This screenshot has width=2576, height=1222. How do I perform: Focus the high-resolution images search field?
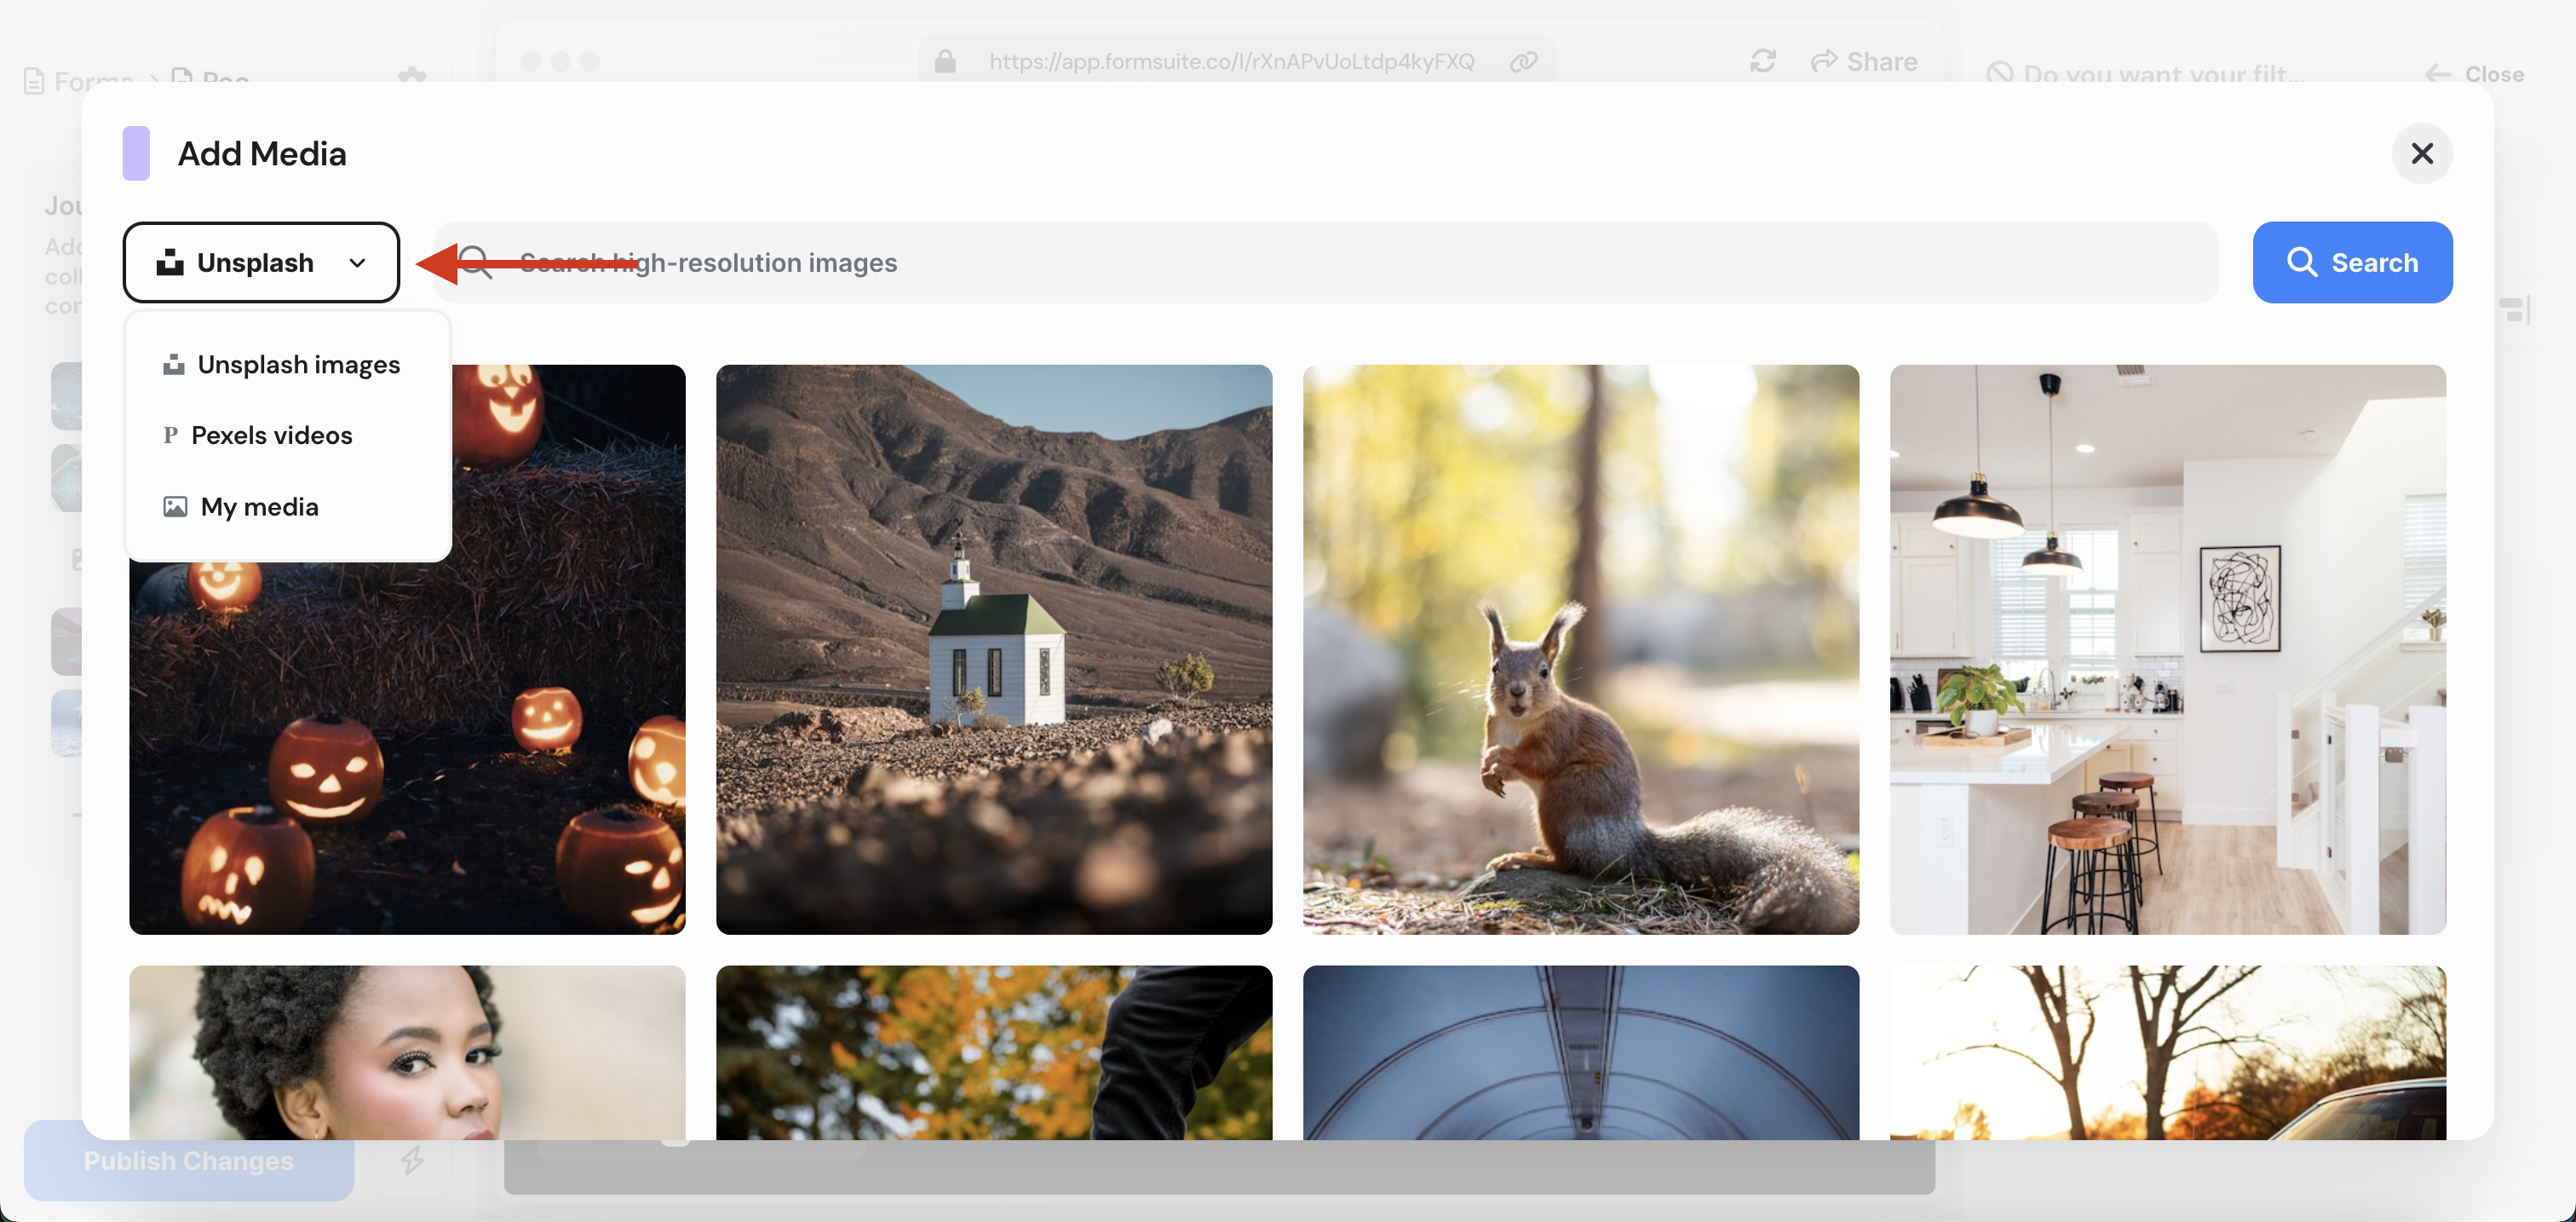click(x=1300, y=262)
